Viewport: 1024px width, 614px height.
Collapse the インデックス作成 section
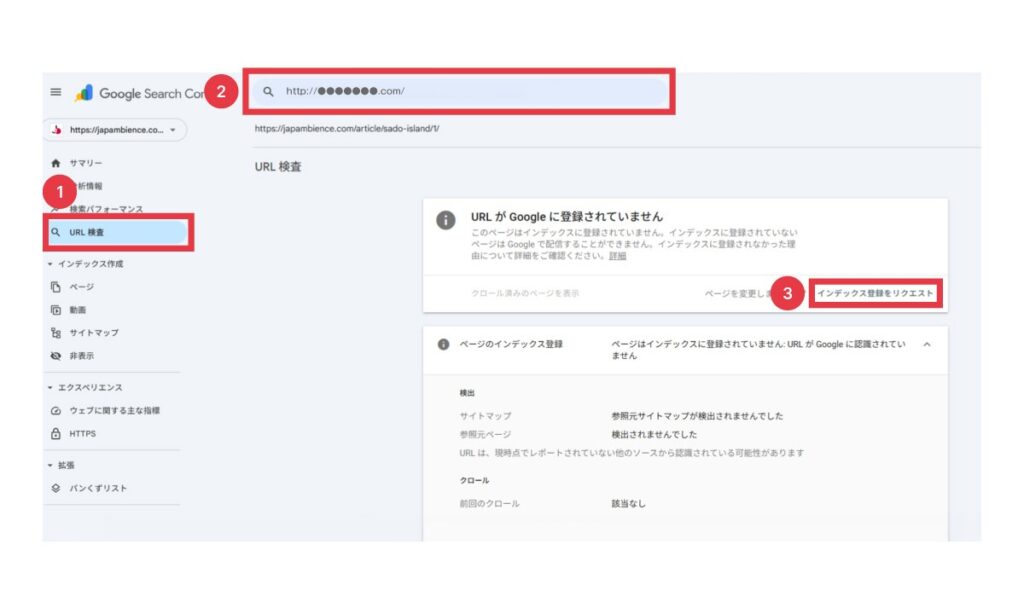point(50,262)
